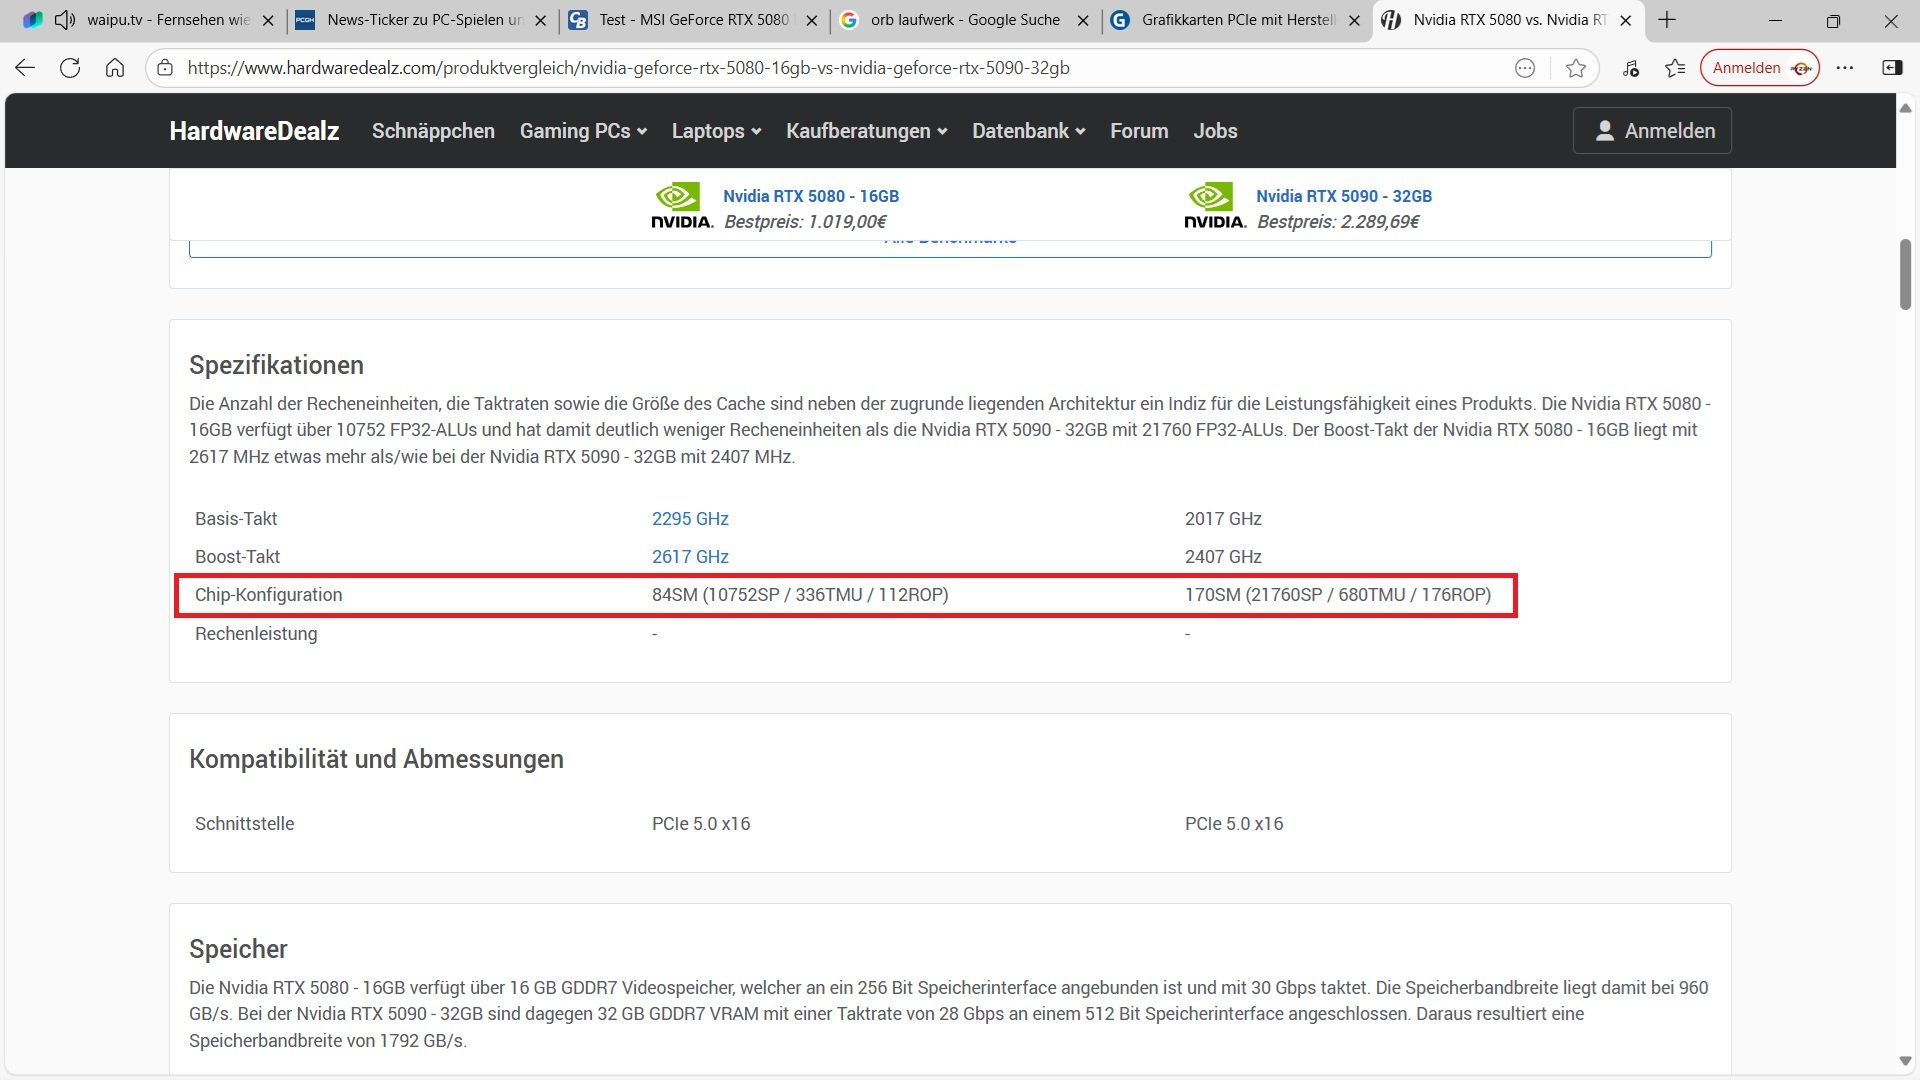Click Nvidia logo beside RTX 5090
Viewport: 1920px width, 1080px height.
click(1214, 206)
